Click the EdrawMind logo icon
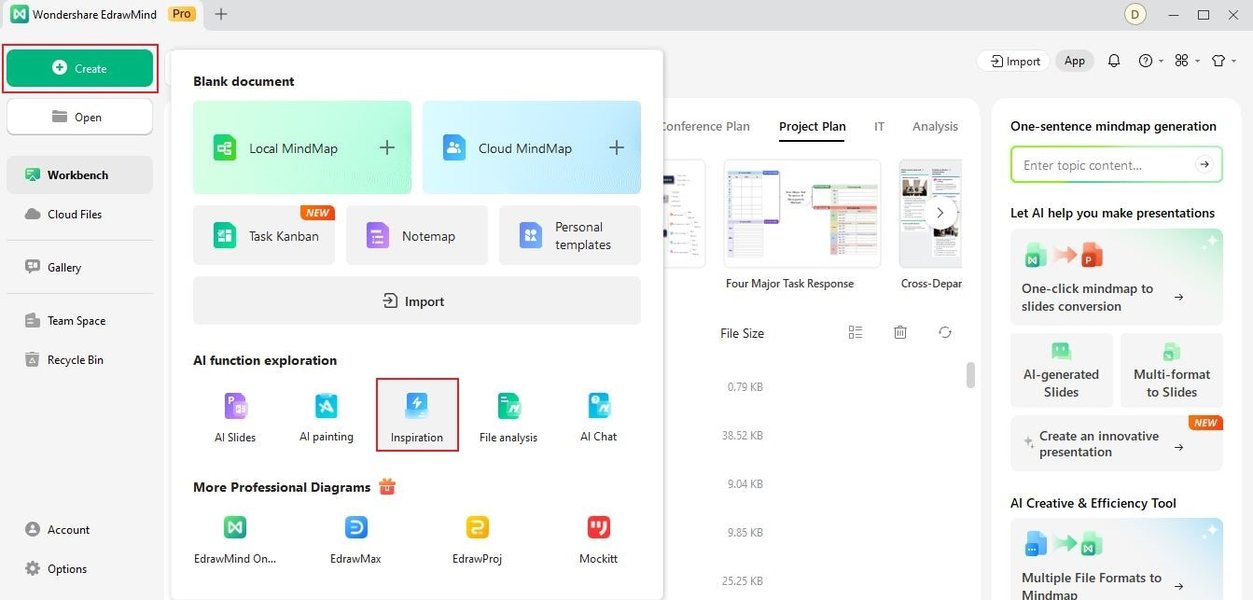The height and width of the screenshot is (600, 1253). click(19, 14)
